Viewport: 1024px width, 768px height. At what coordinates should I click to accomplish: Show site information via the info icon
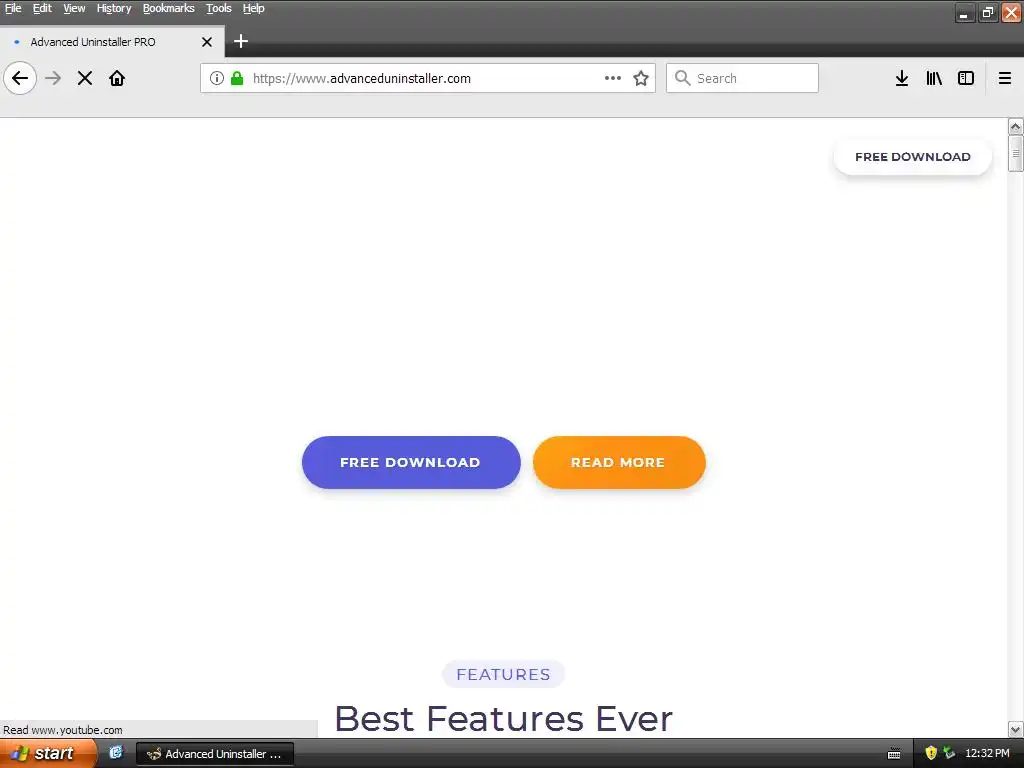click(x=217, y=78)
